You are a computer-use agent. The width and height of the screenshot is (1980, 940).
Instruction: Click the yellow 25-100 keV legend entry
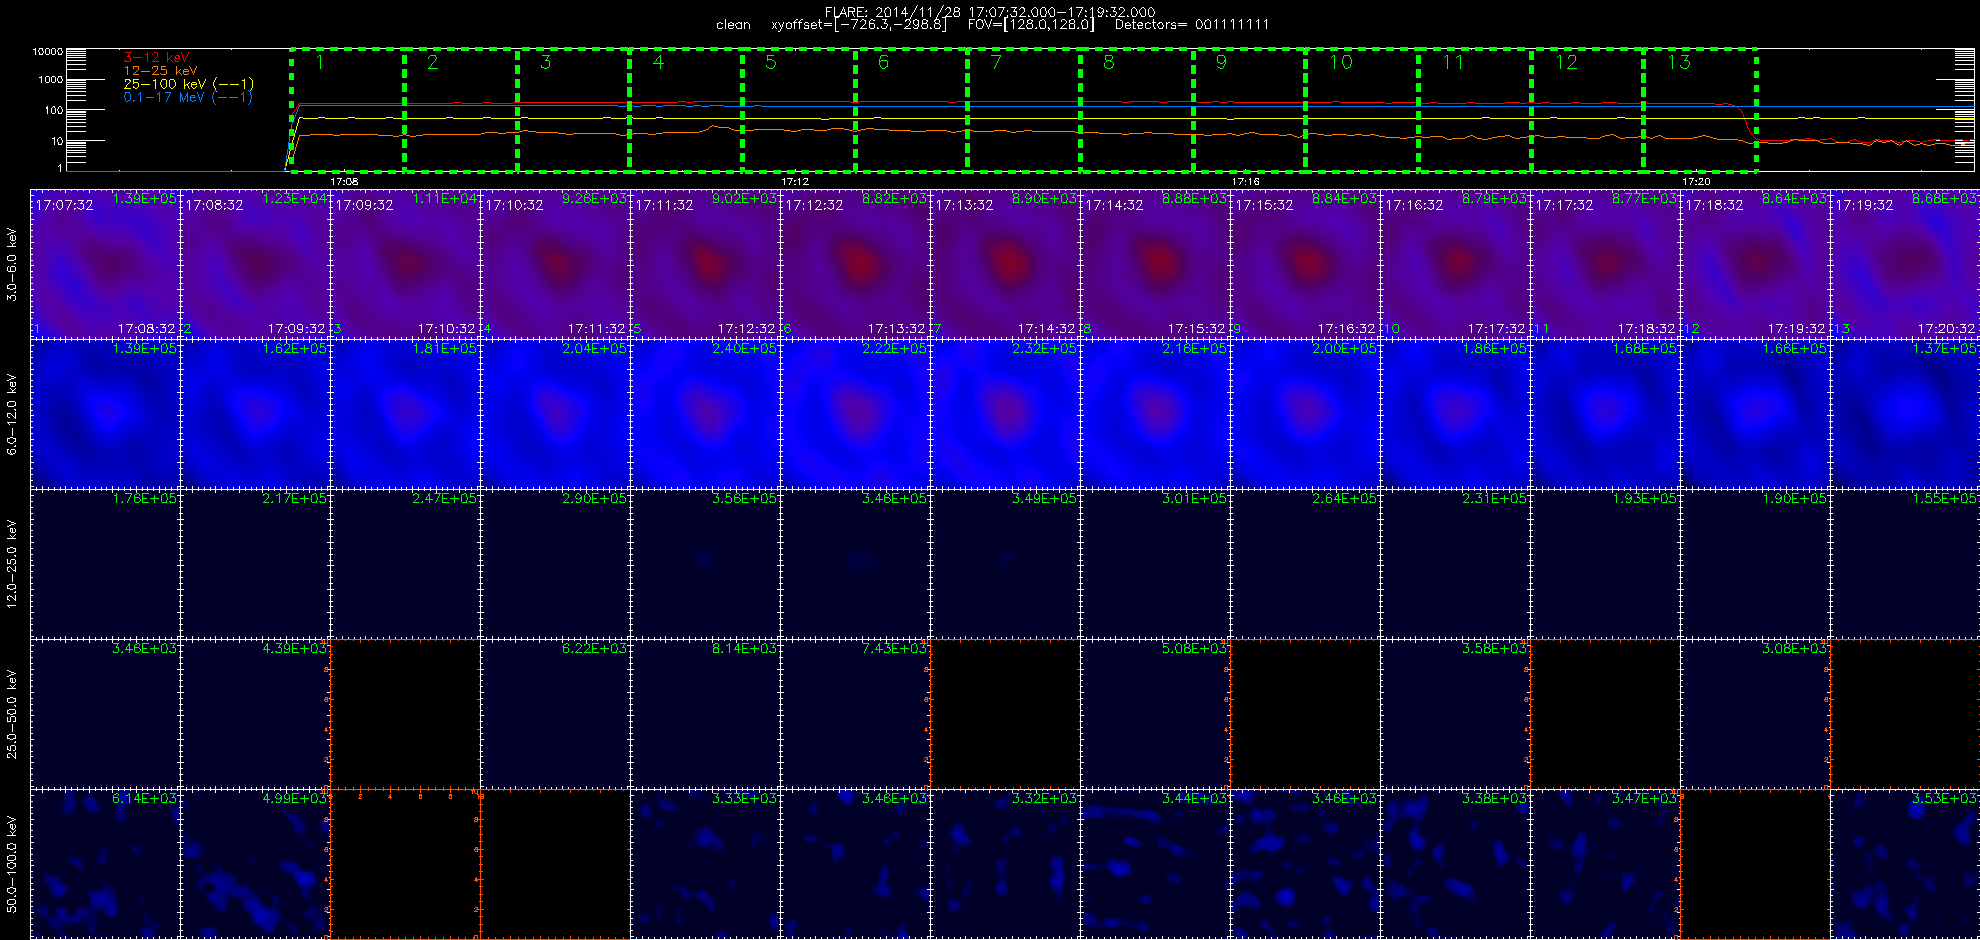(188, 84)
